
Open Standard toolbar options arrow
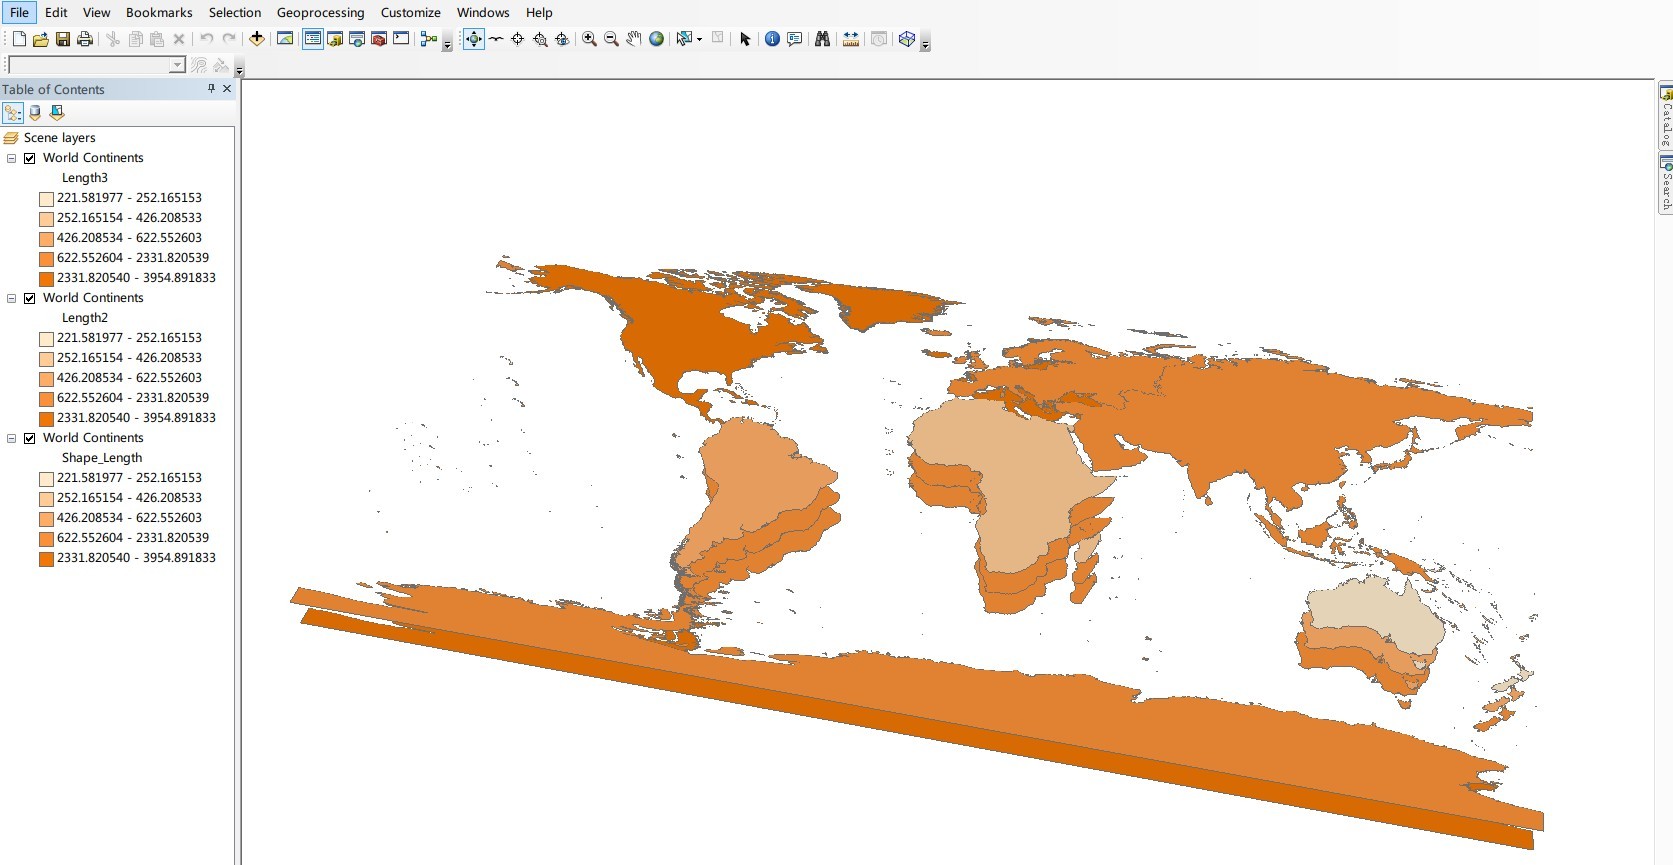(447, 43)
